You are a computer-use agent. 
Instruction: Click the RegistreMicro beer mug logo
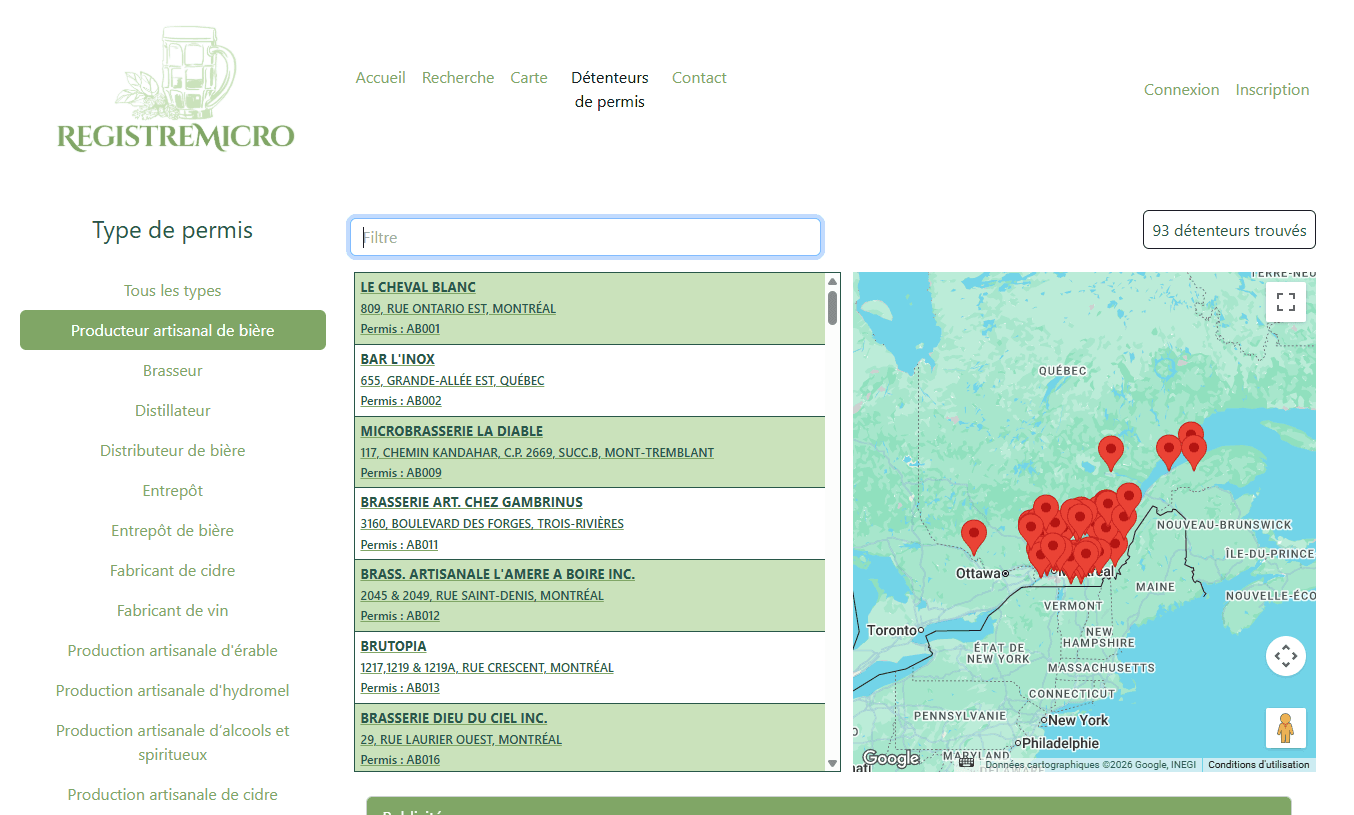tap(176, 90)
